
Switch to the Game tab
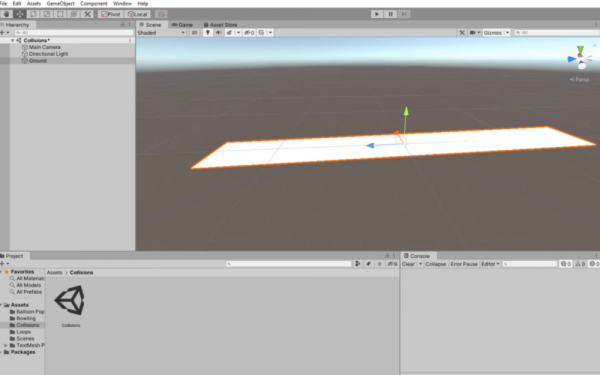click(182, 24)
